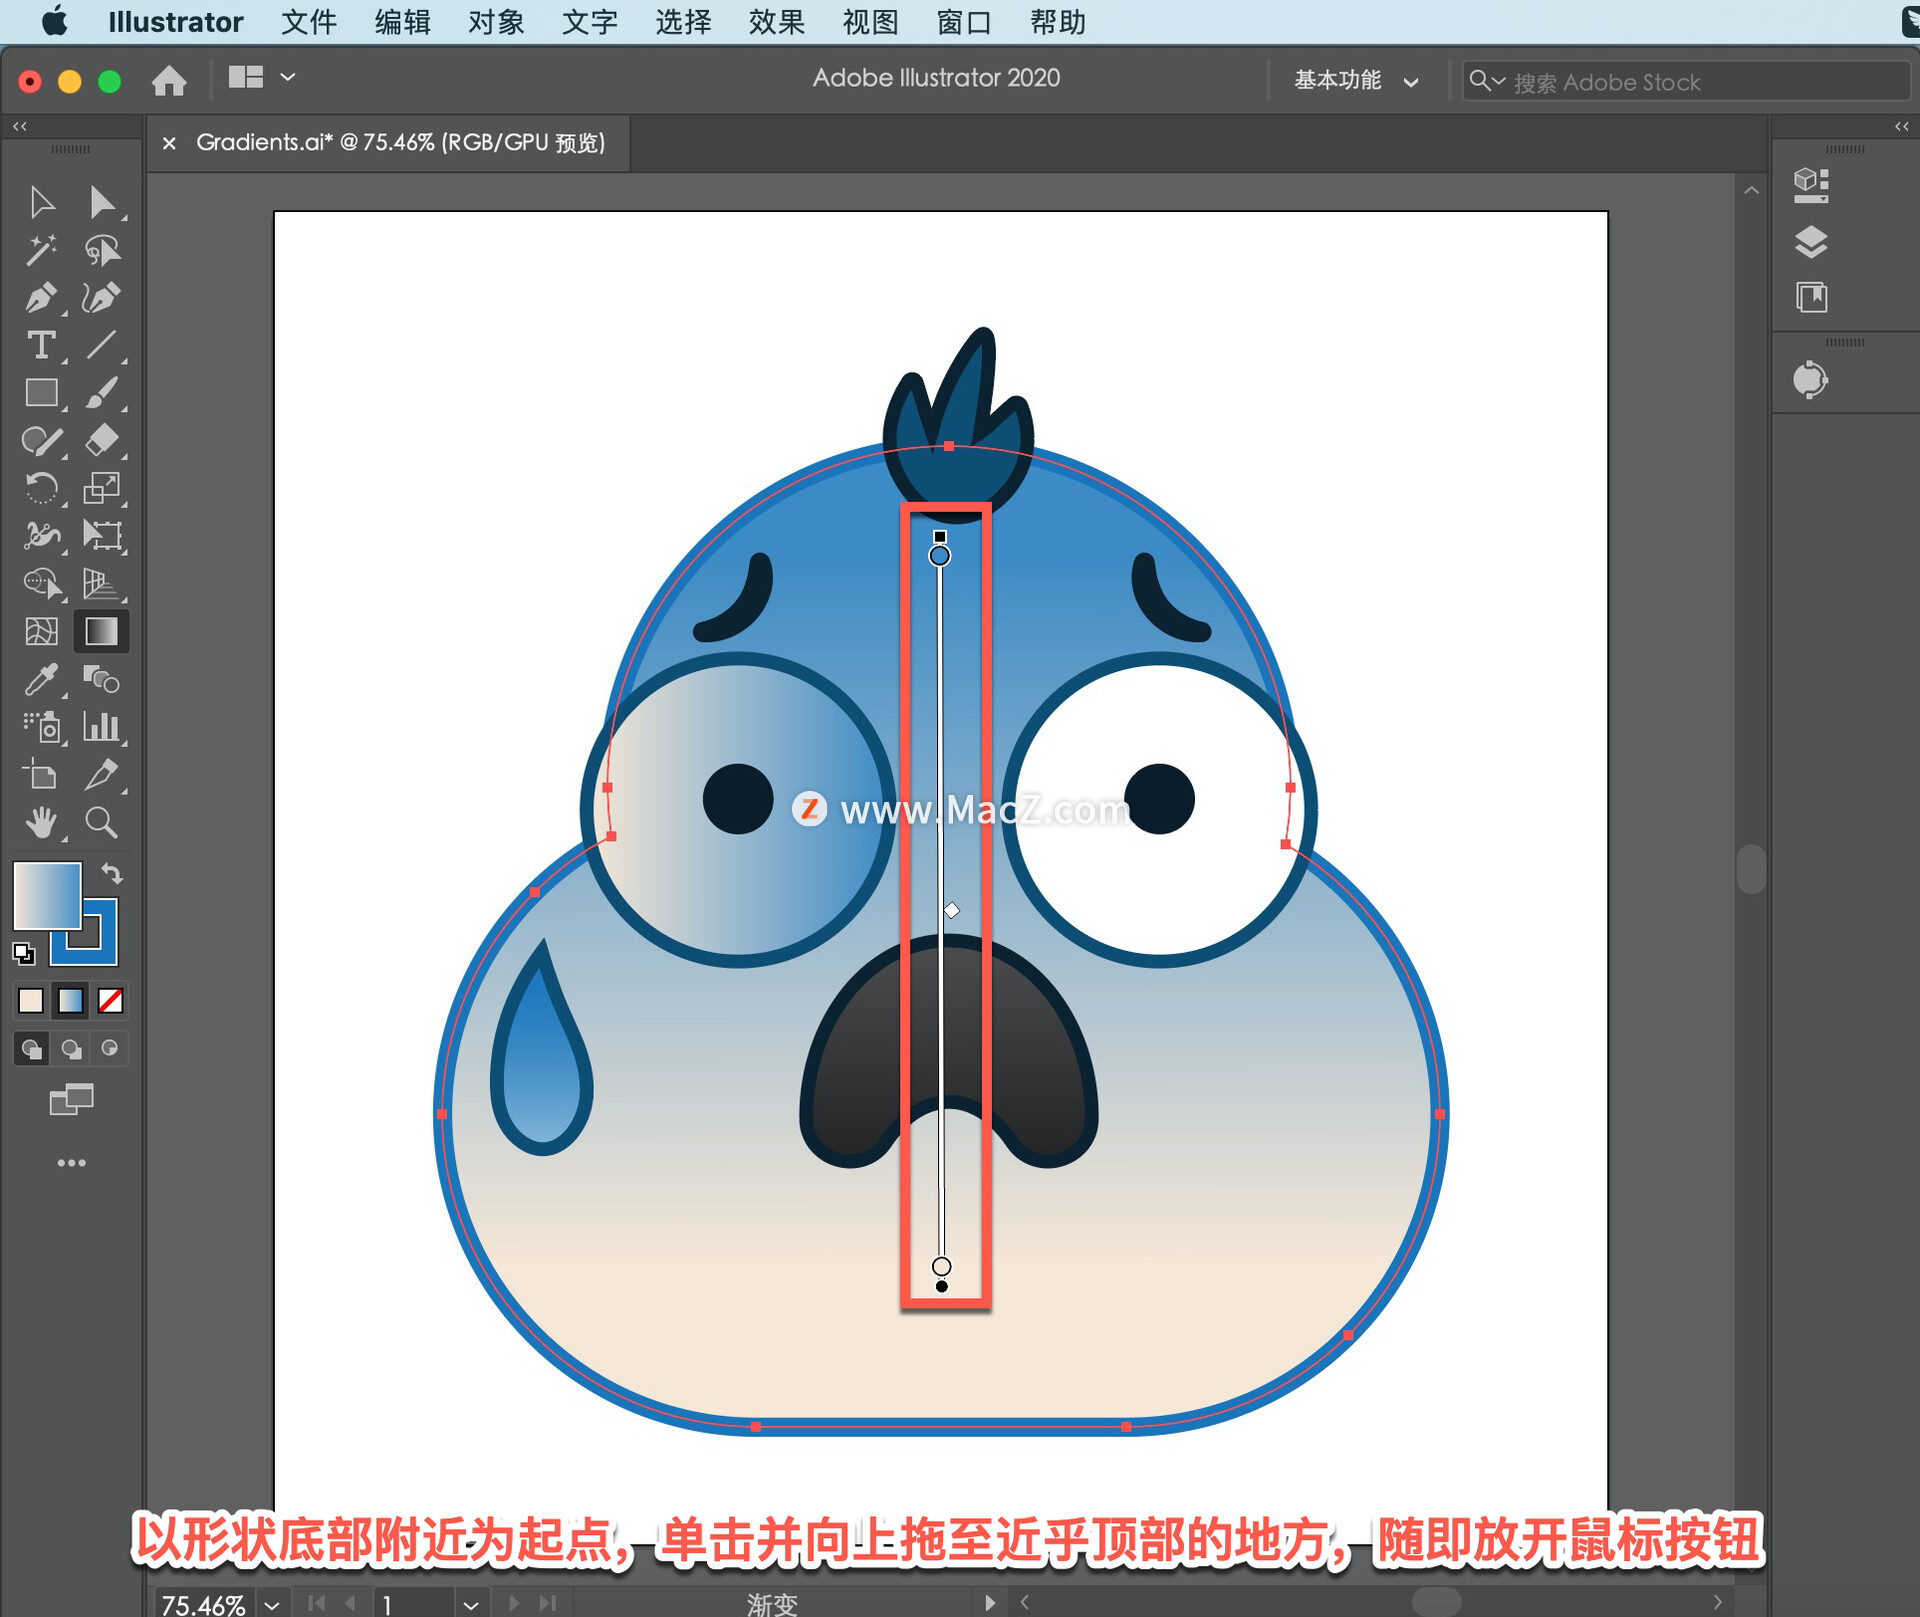The width and height of the screenshot is (1920, 1617).
Task: Open the Layers panel icon
Action: (1810, 241)
